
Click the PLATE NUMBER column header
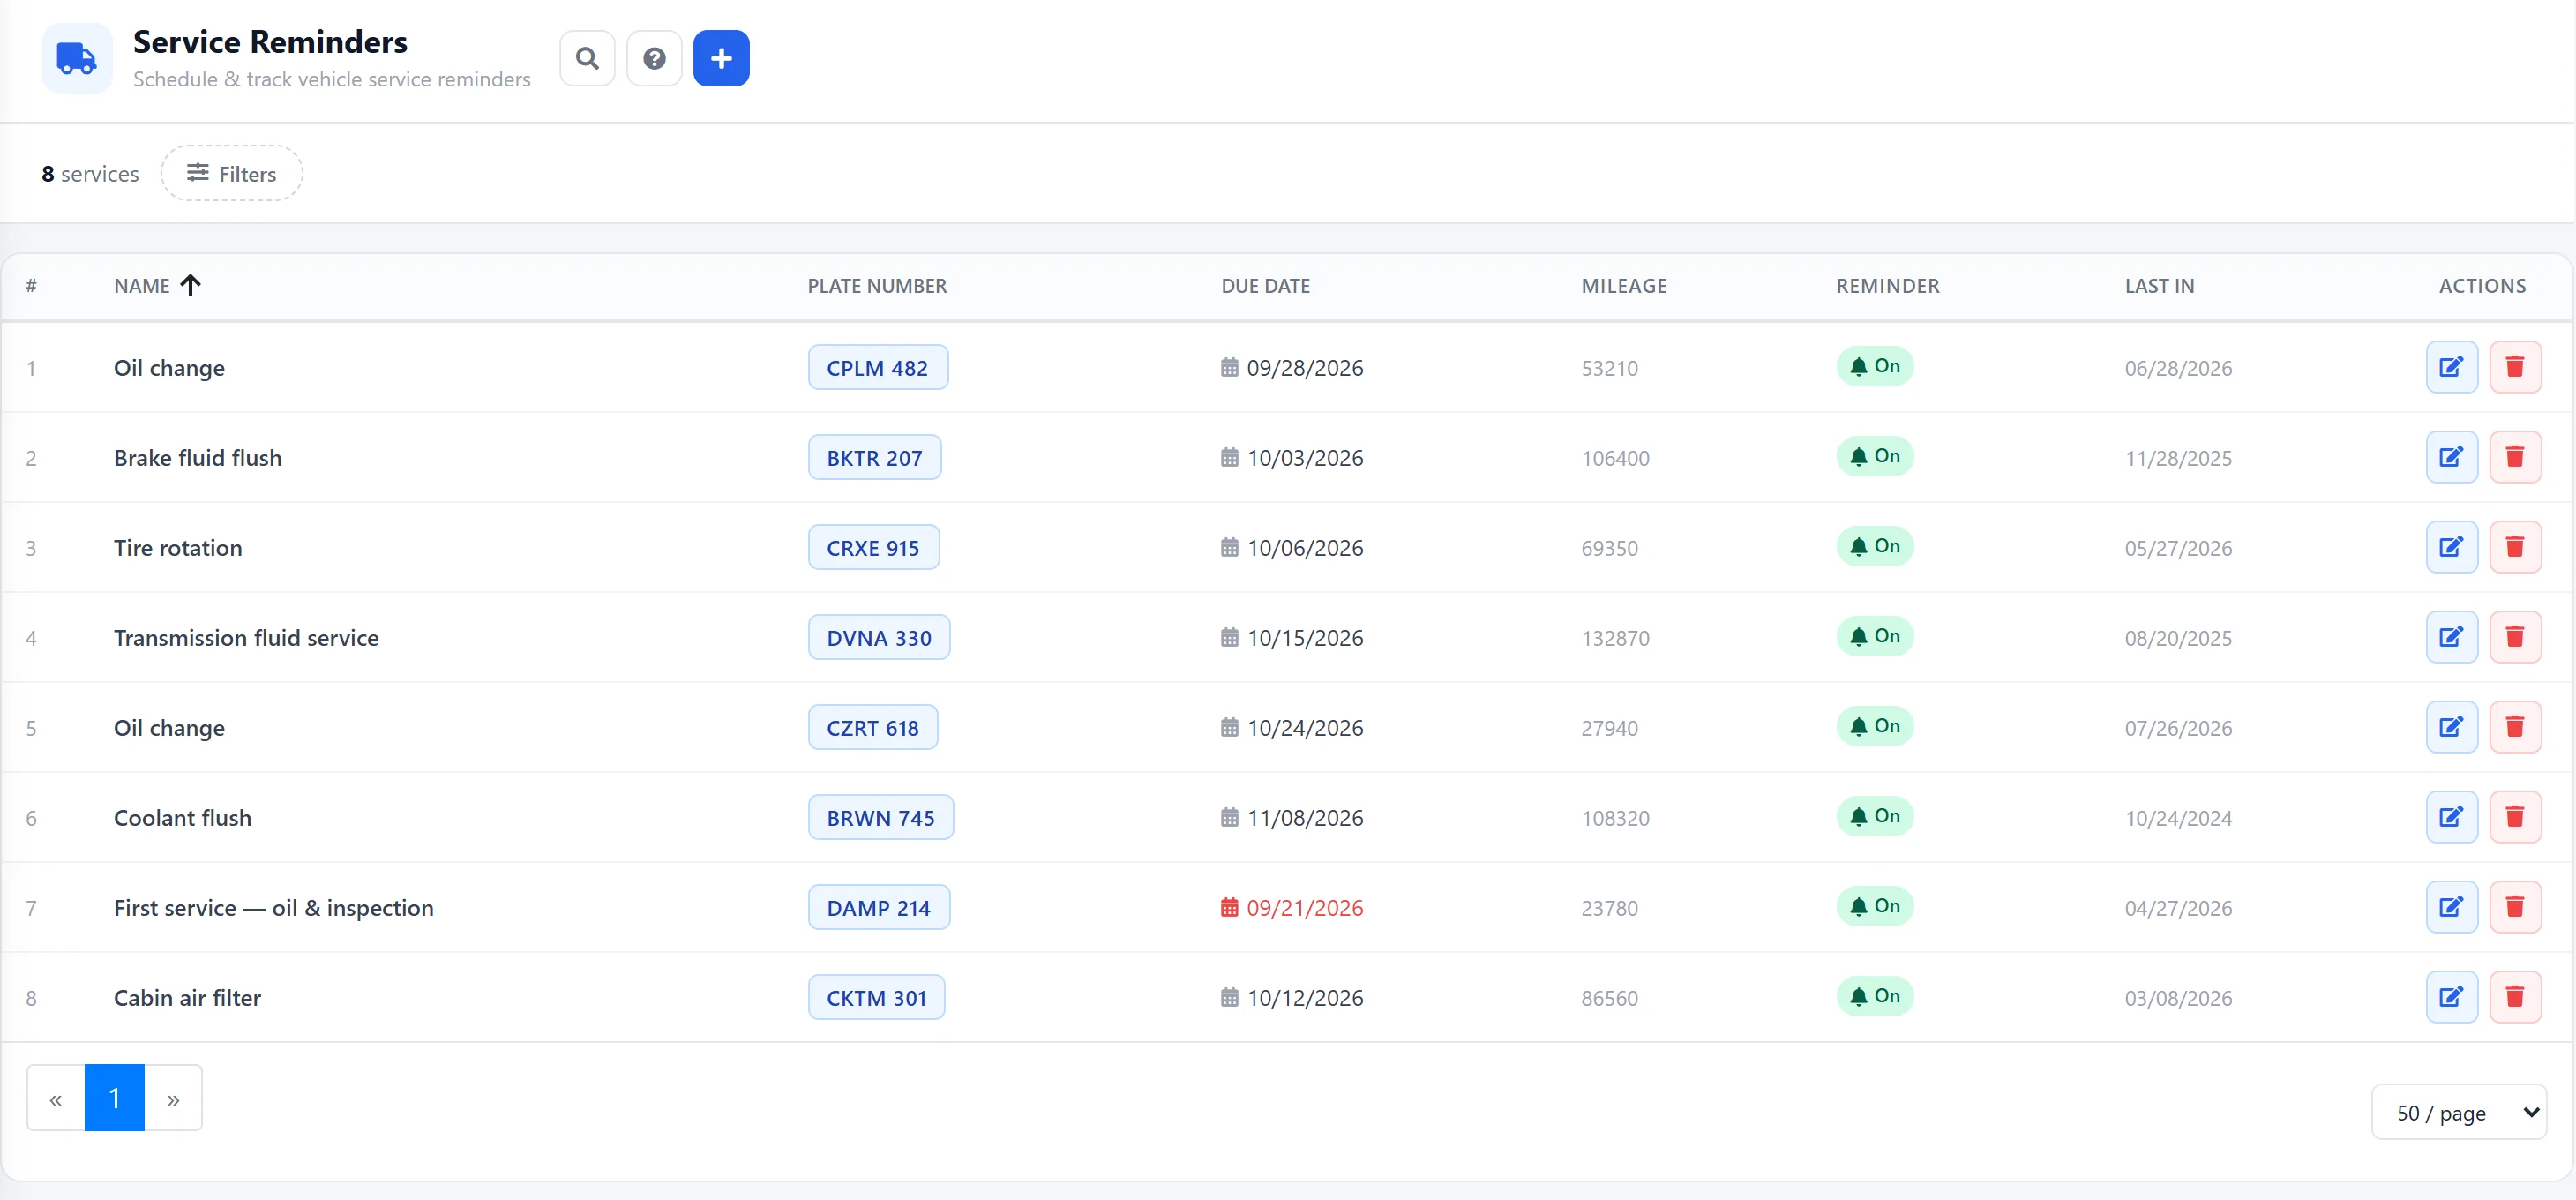point(877,286)
